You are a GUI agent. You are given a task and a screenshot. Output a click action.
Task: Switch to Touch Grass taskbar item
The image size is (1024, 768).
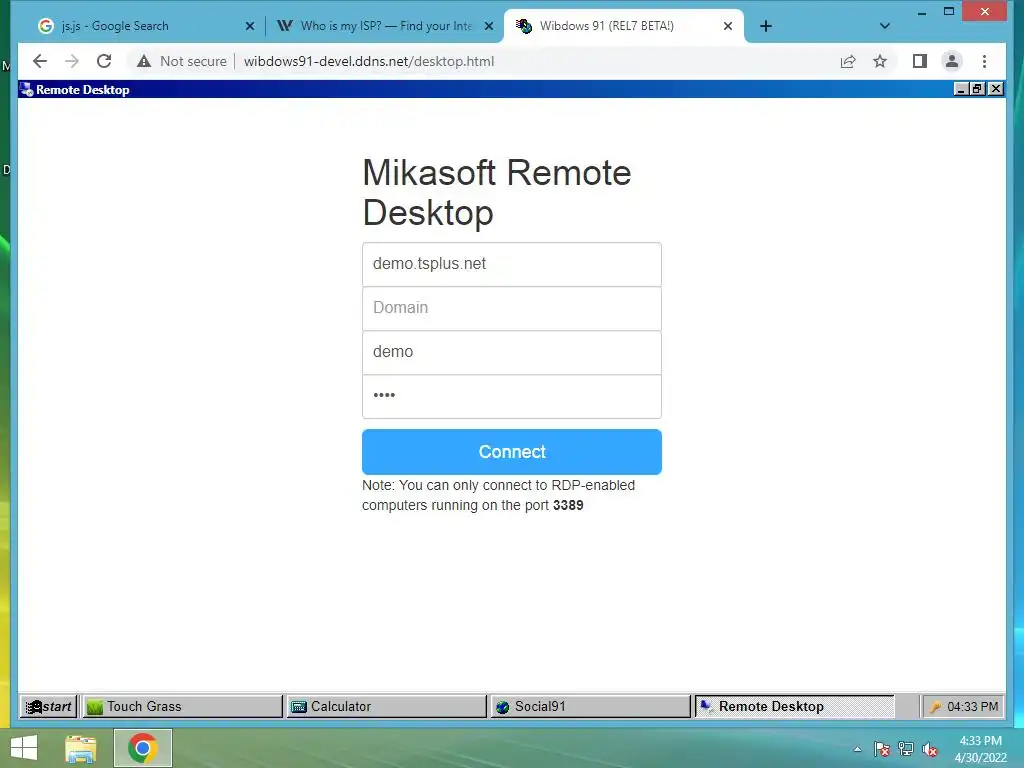[183, 707]
